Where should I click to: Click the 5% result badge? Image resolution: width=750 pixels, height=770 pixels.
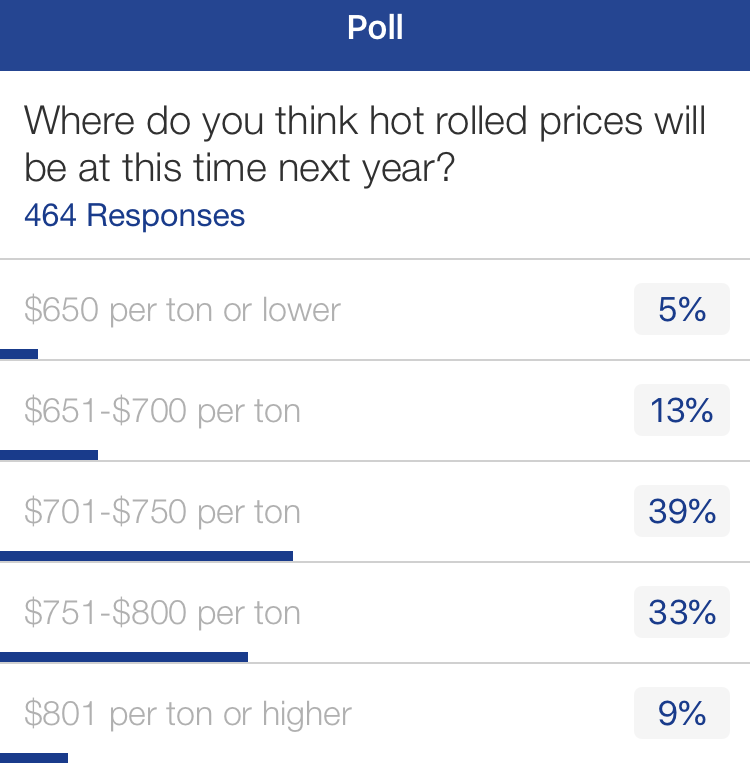[x=682, y=310]
